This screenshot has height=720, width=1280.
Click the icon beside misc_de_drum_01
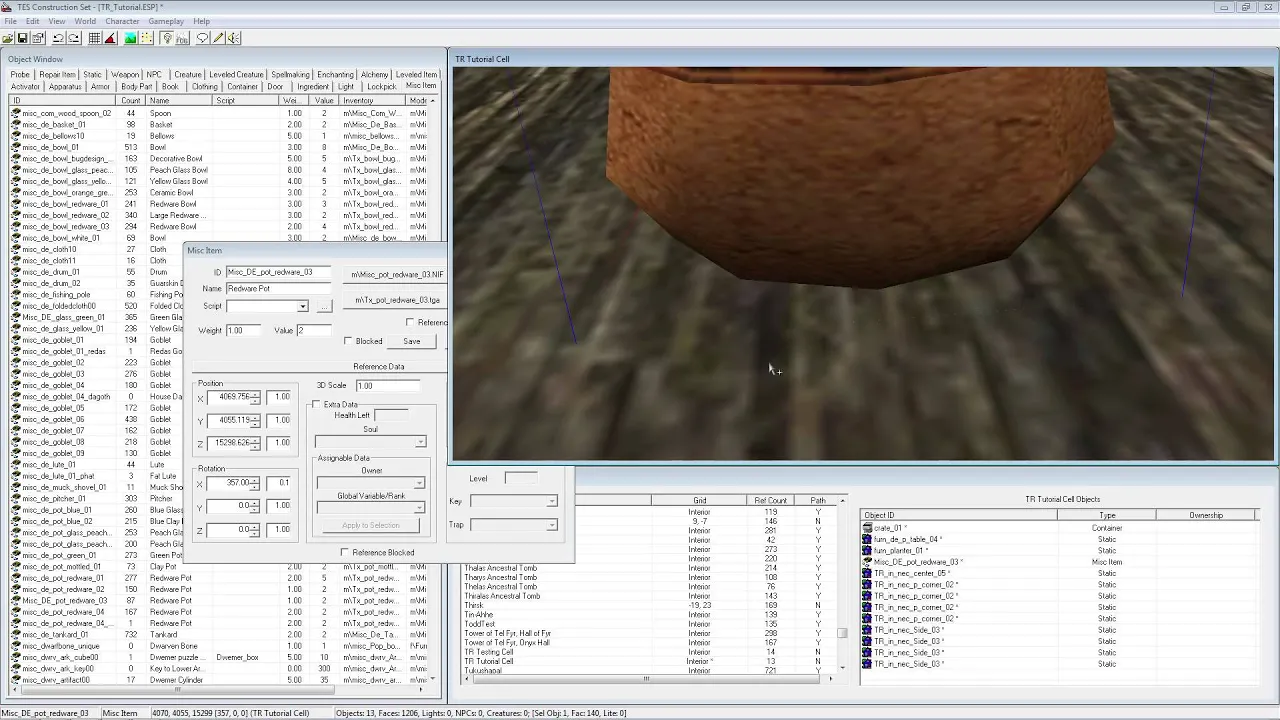pyautogui.click(x=15, y=272)
